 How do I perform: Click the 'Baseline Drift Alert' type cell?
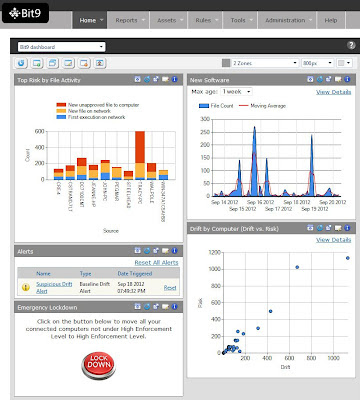click(x=95, y=288)
